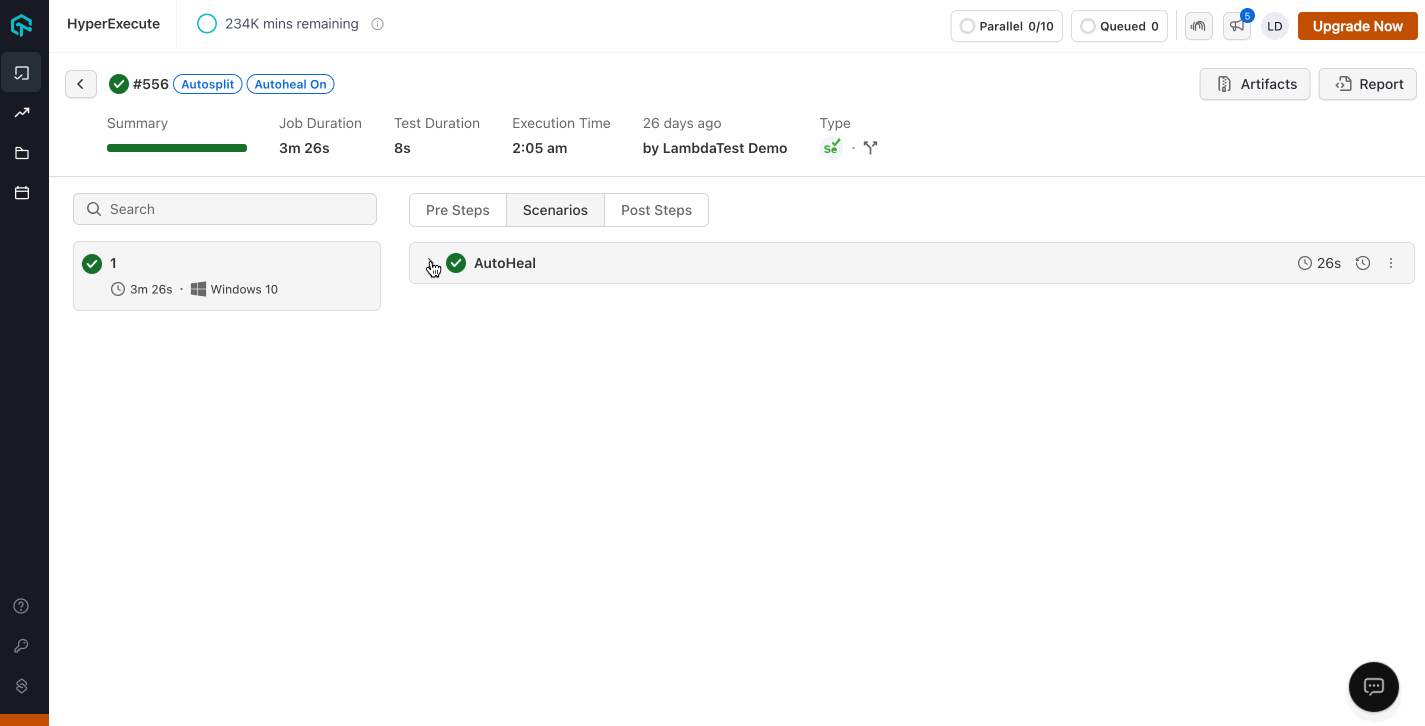Click the execution history clock icon for AutoHeal
Screen dimensions: 1425x726
point(1362,262)
